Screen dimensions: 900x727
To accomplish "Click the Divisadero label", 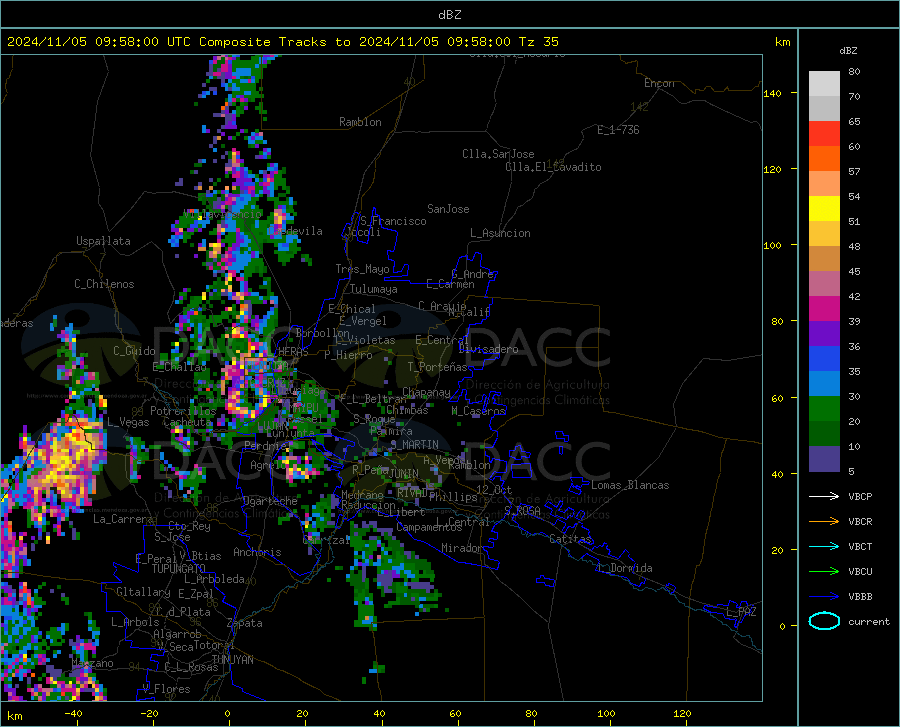I will (x=488, y=349).
